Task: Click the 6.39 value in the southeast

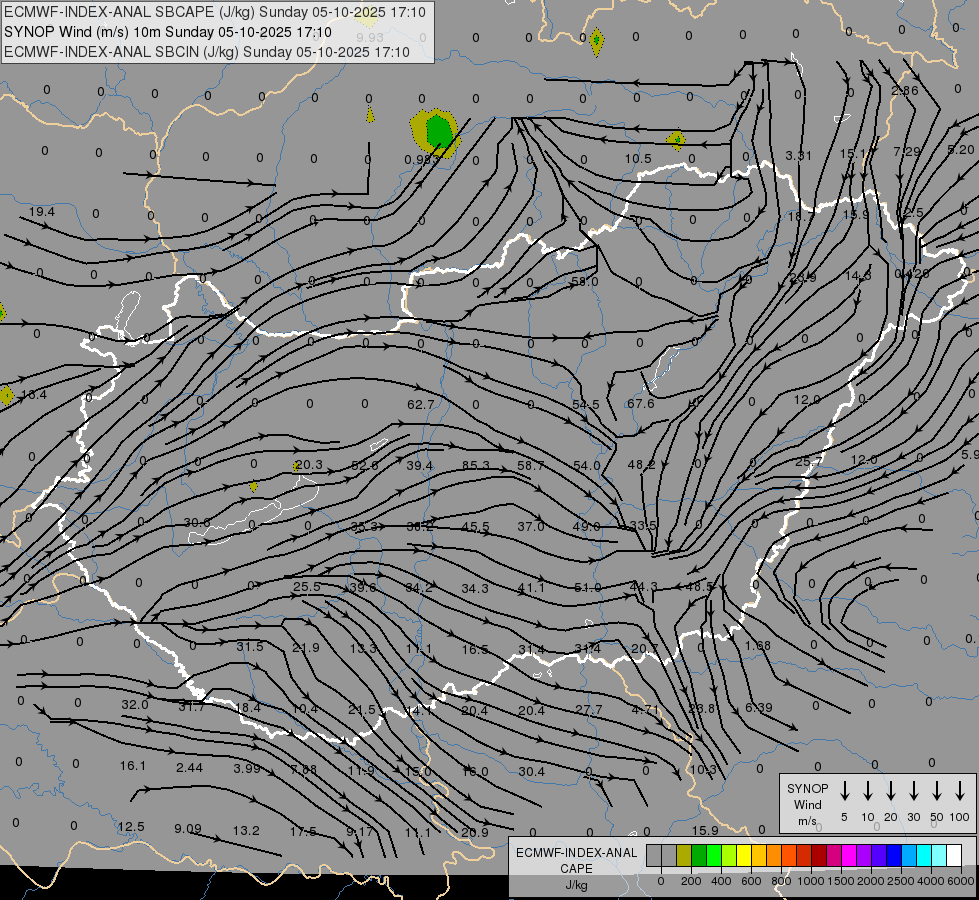Action: coord(759,708)
